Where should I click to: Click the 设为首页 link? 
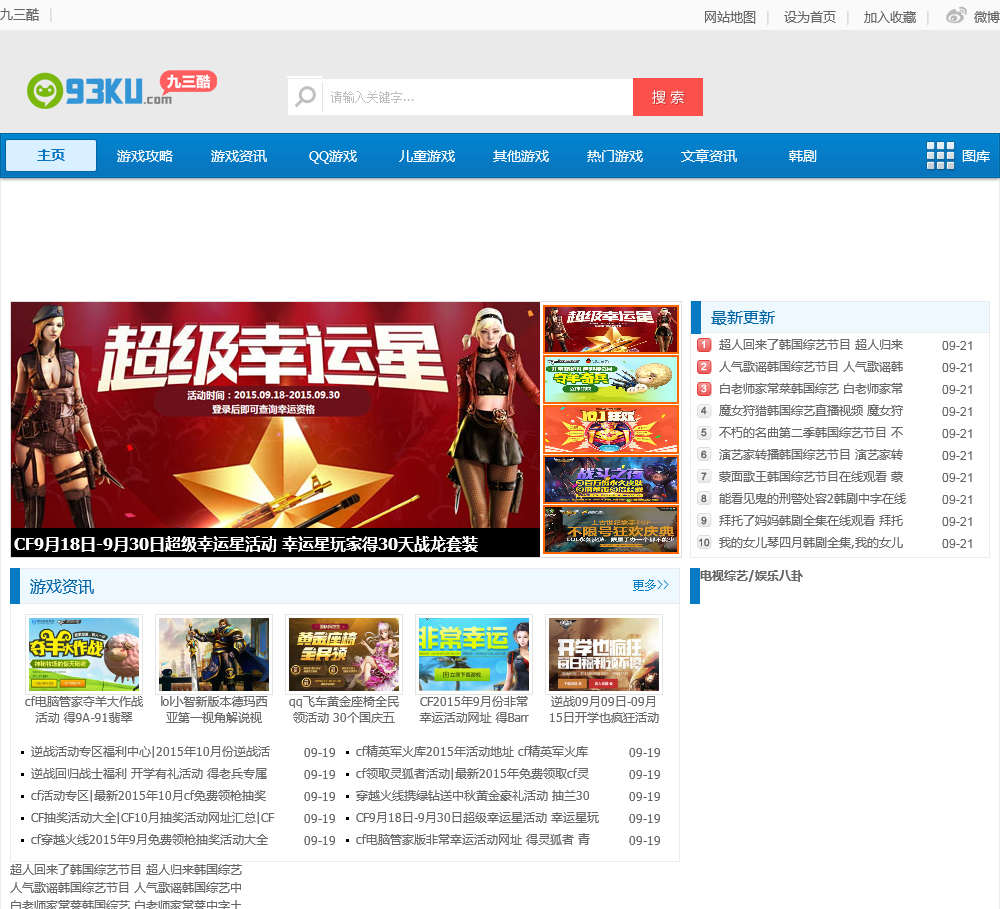[809, 17]
